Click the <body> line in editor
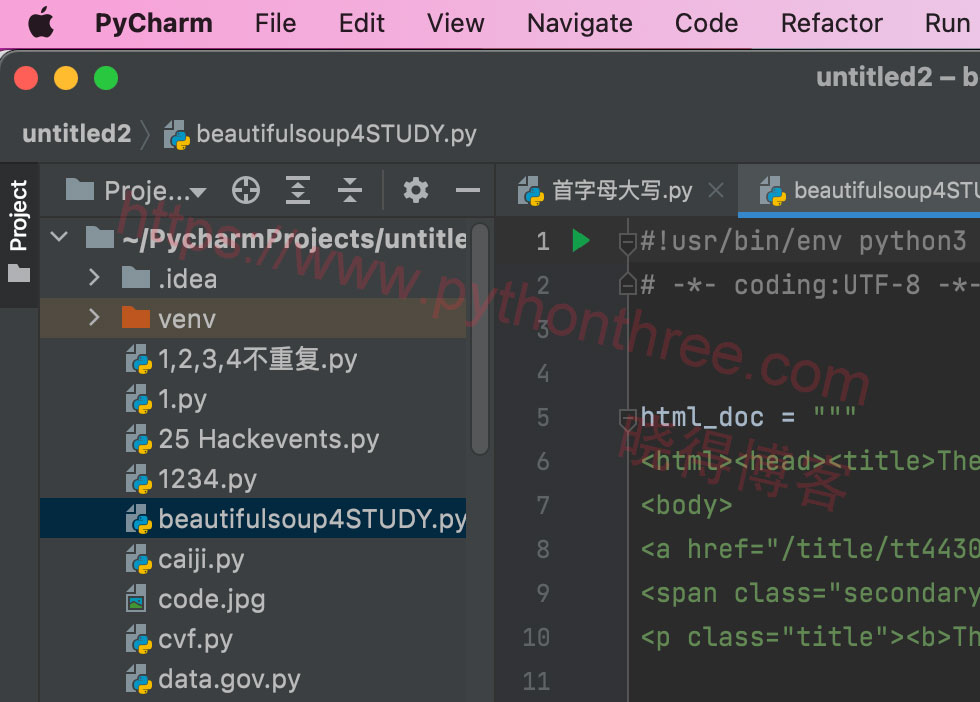Image resolution: width=980 pixels, height=702 pixels. [686, 504]
